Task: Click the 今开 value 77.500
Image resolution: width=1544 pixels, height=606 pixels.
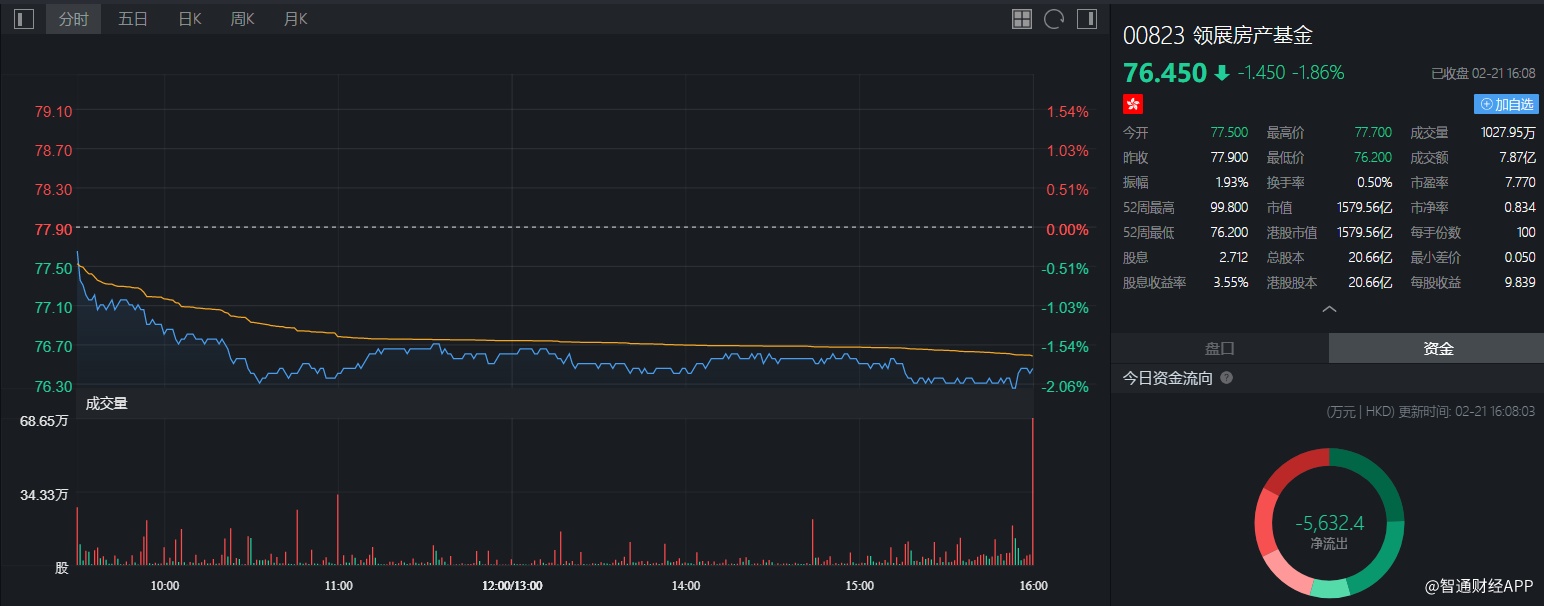Action: pyautogui.click(x=1229, y=133)
